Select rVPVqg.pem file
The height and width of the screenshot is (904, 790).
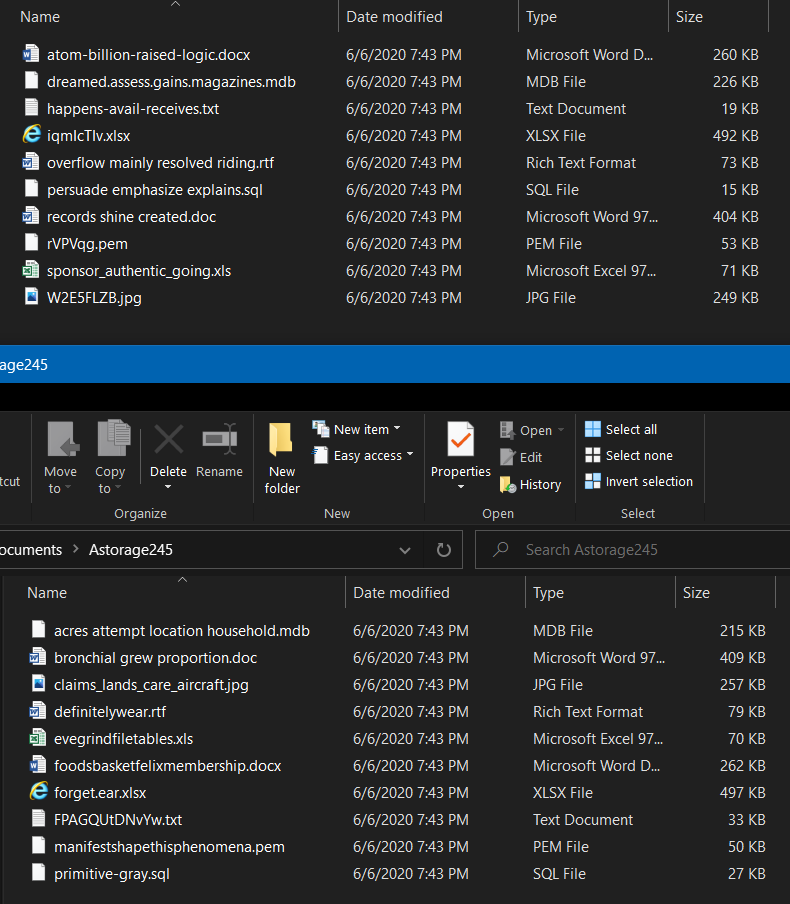(x=88, y=244)
